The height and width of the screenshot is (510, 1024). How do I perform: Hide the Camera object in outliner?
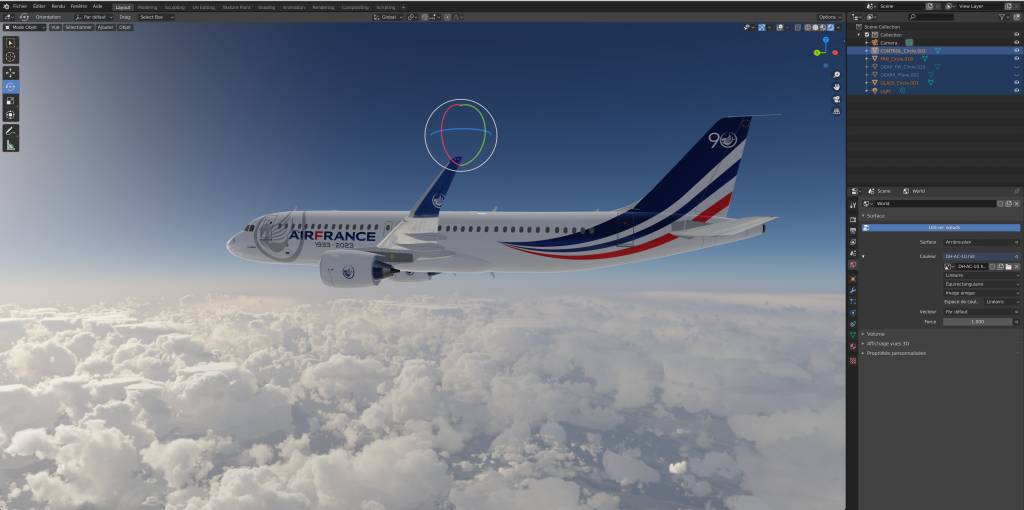(1016, 42)
